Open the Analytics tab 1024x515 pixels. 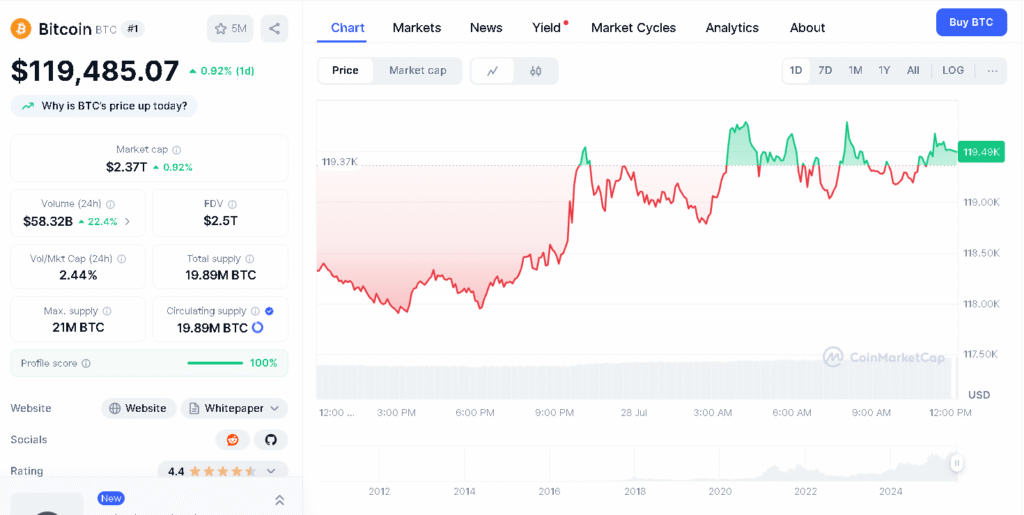point(732,28)
